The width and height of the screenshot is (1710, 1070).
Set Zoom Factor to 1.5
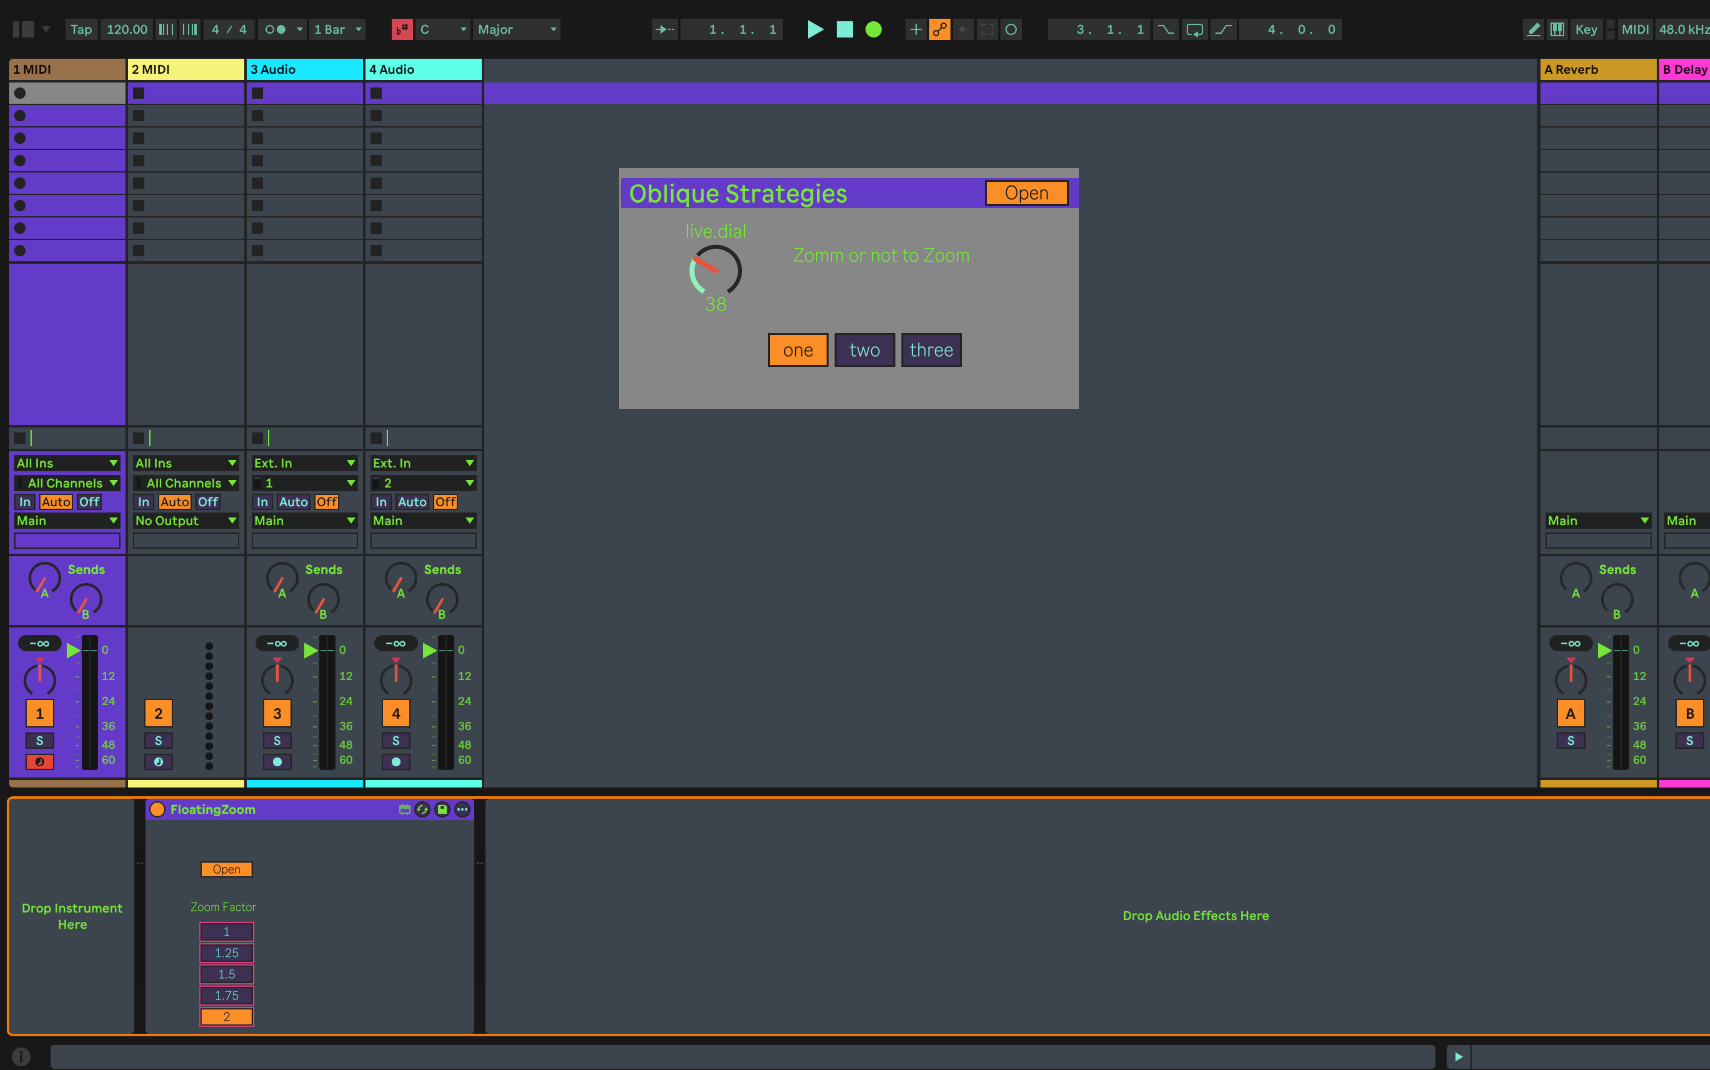coord(226,974)
